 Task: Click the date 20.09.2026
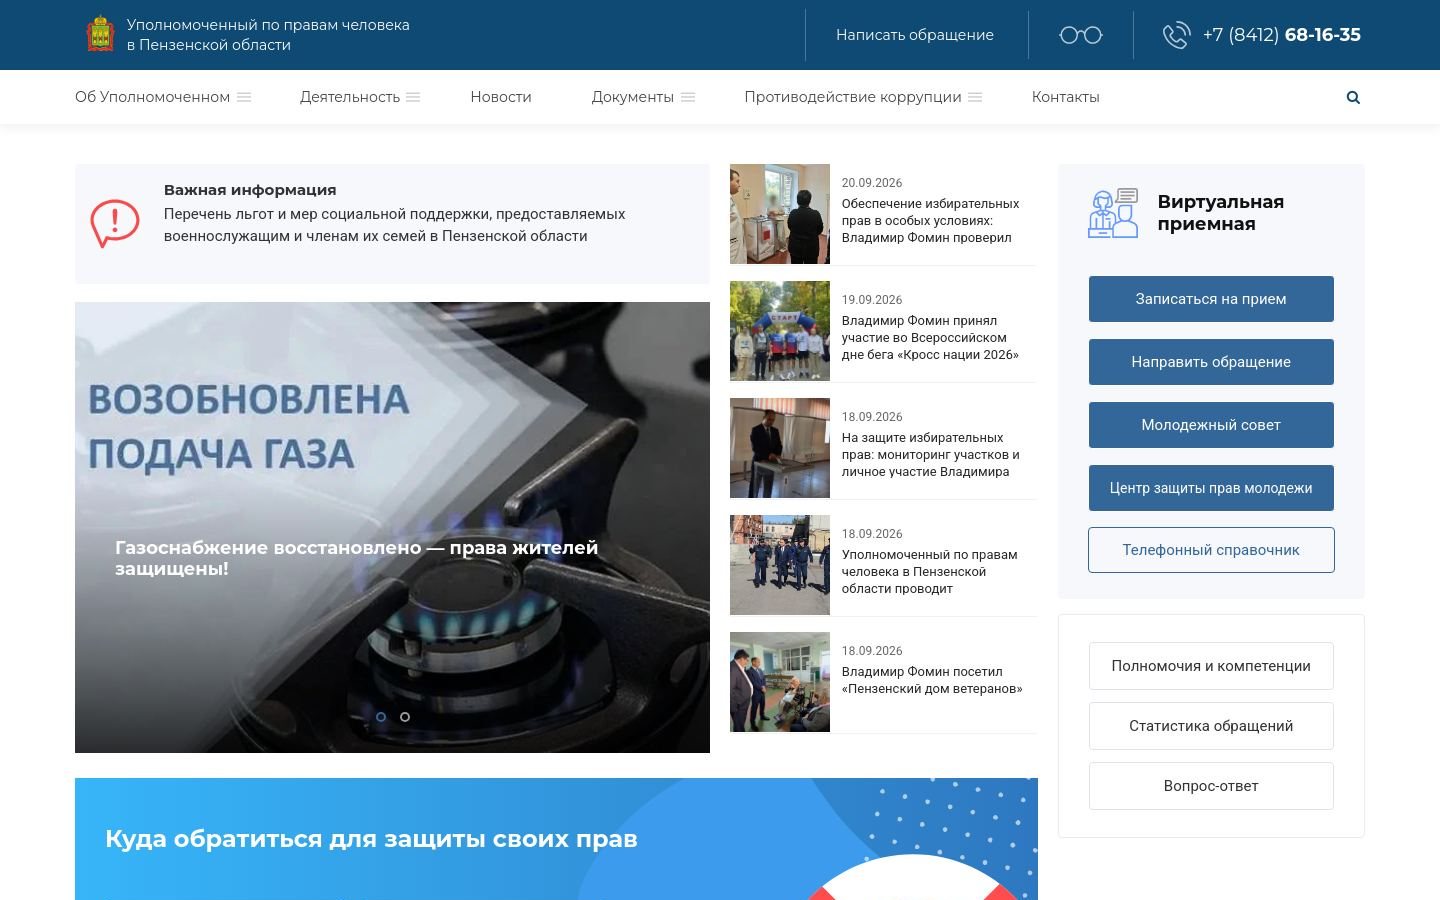872,183
